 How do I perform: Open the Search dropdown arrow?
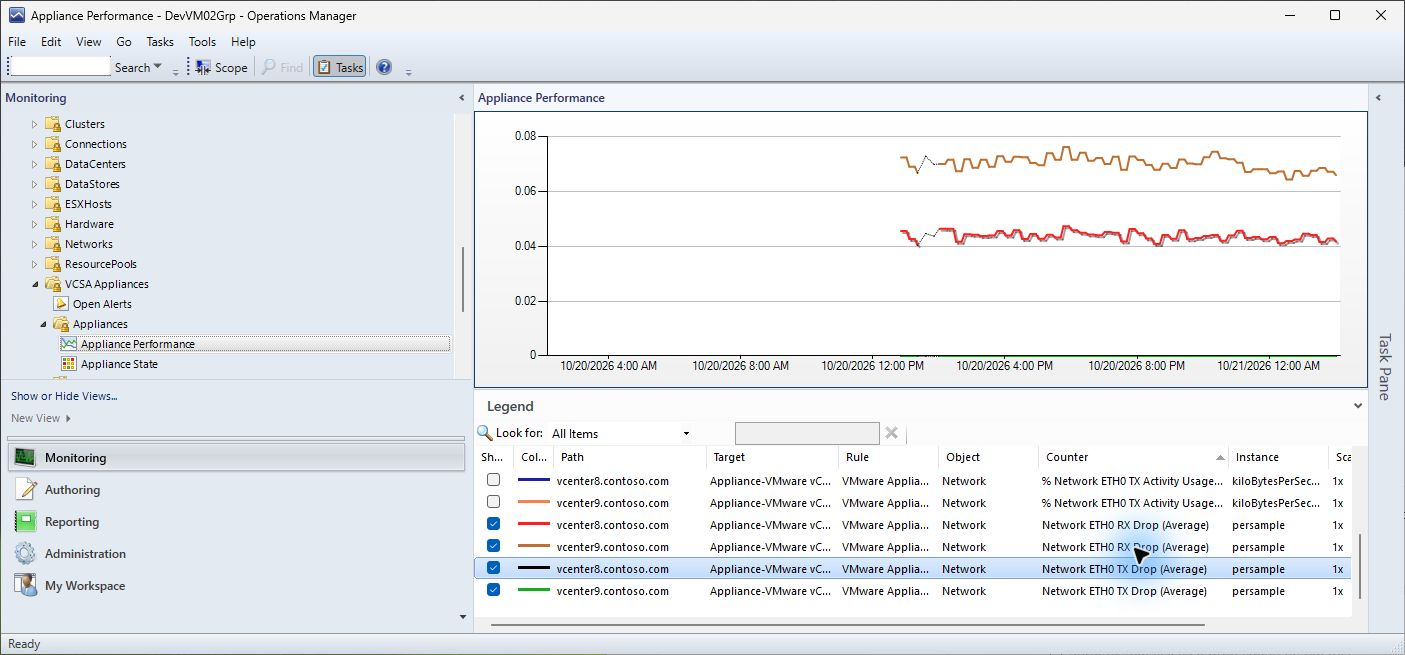pos(157,67)
